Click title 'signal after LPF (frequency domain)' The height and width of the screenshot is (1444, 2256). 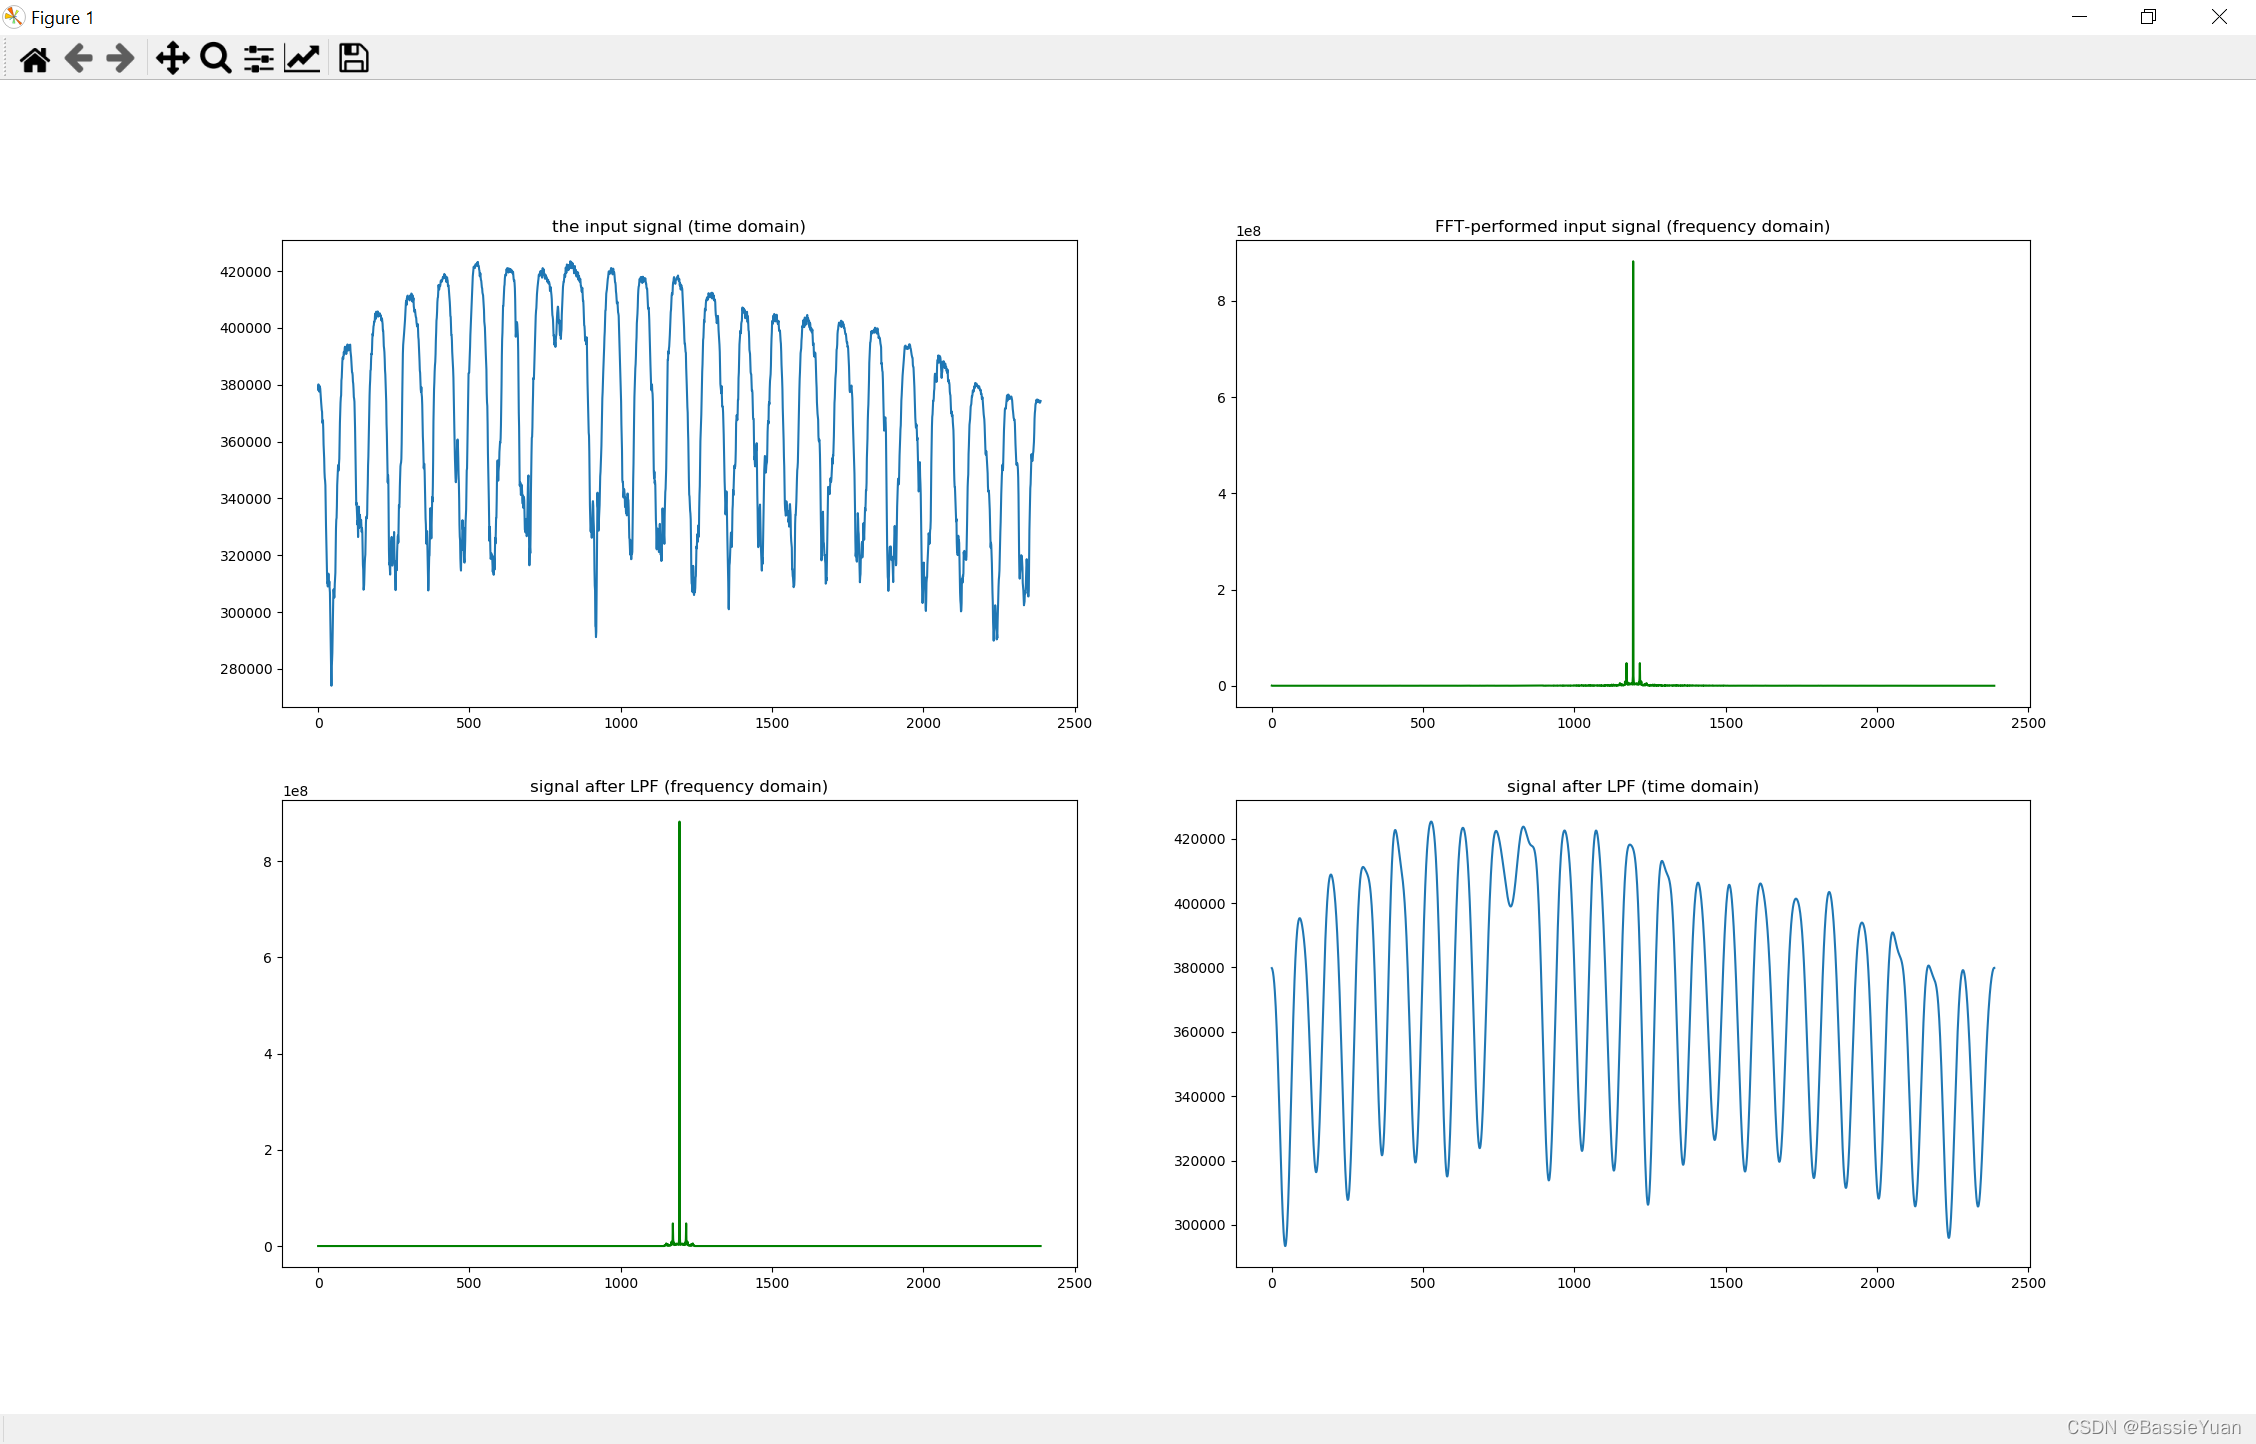coord(678,786)
